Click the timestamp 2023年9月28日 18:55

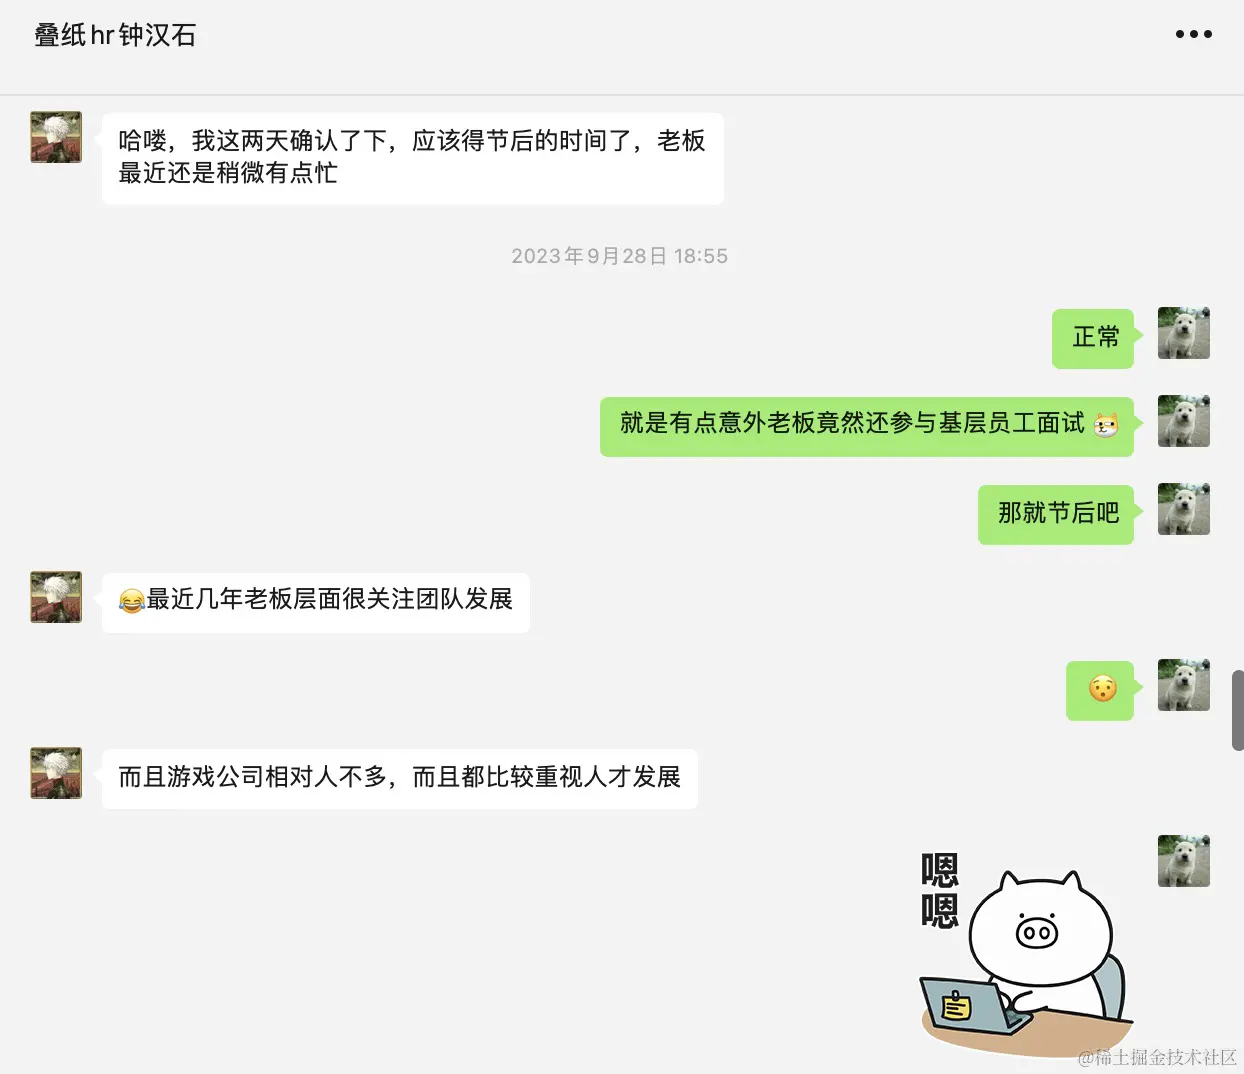click(x=620, y=256)
